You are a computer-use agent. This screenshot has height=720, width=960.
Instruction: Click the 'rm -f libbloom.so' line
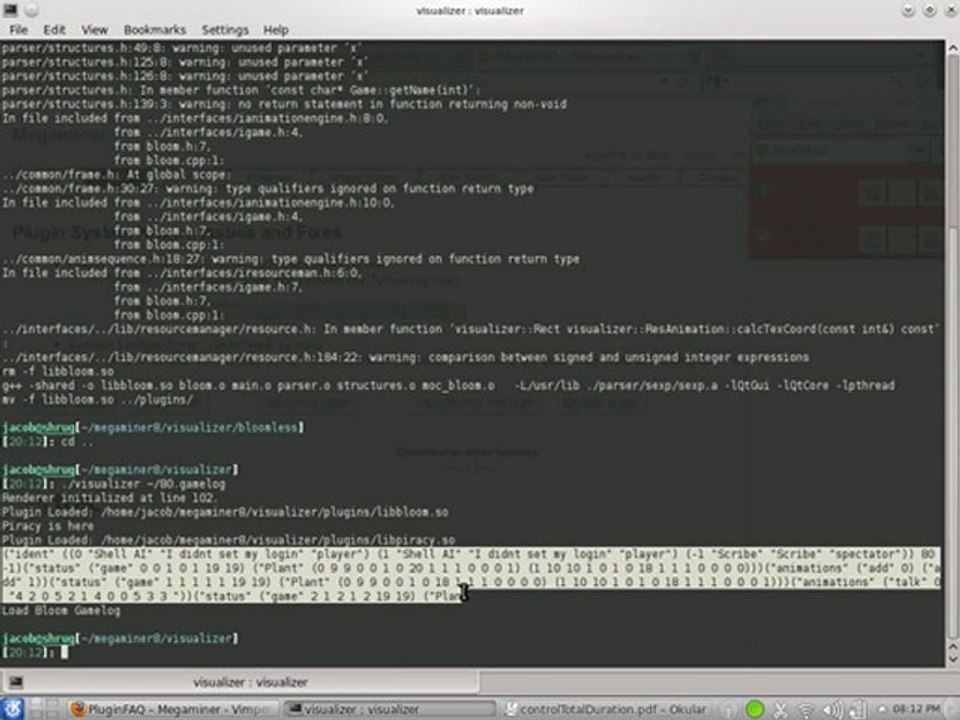(58, 371)
